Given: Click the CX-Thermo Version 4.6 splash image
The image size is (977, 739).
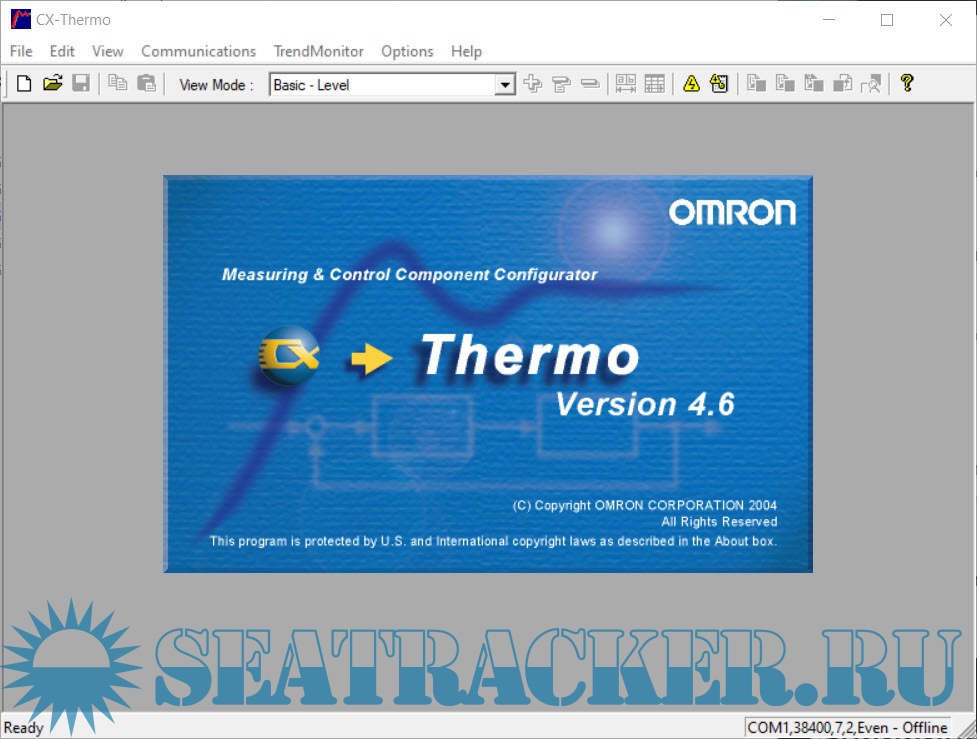Looking at the screenshot, I should [x=488, y=374].
